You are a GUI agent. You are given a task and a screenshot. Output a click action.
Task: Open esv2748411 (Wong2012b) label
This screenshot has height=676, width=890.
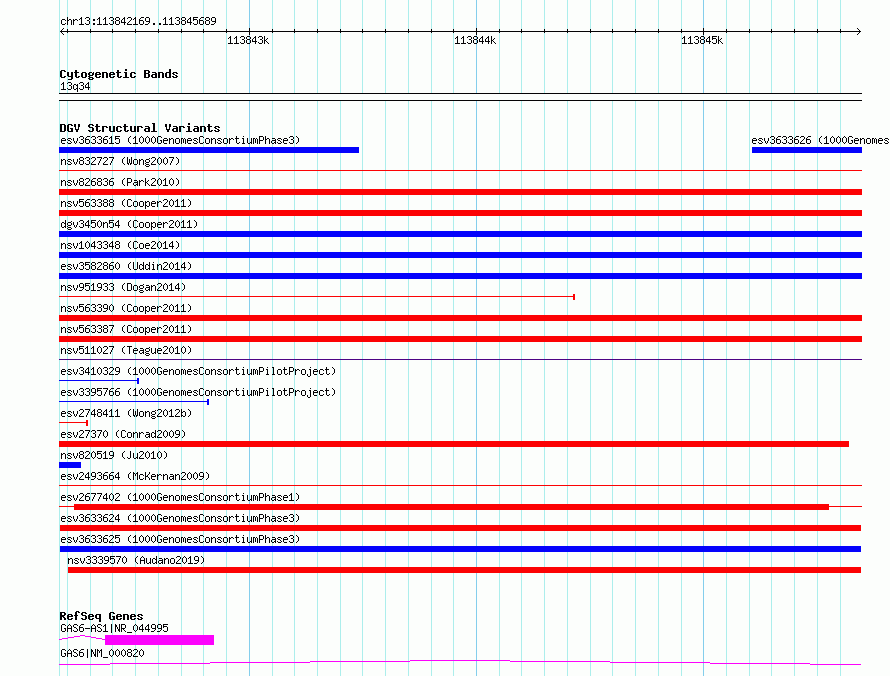pyautogui.click(x=126, y=413)
